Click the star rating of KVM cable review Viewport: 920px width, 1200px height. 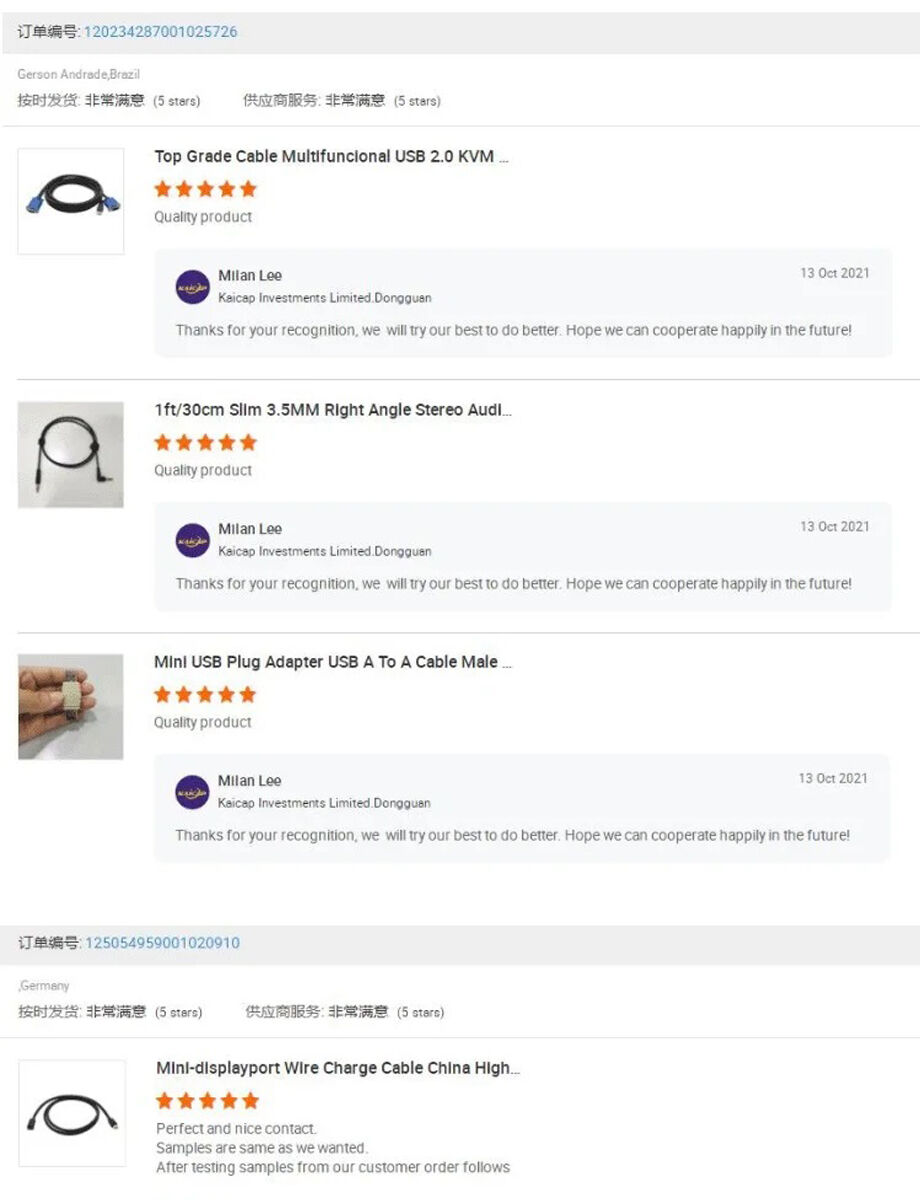pos(205,189)
